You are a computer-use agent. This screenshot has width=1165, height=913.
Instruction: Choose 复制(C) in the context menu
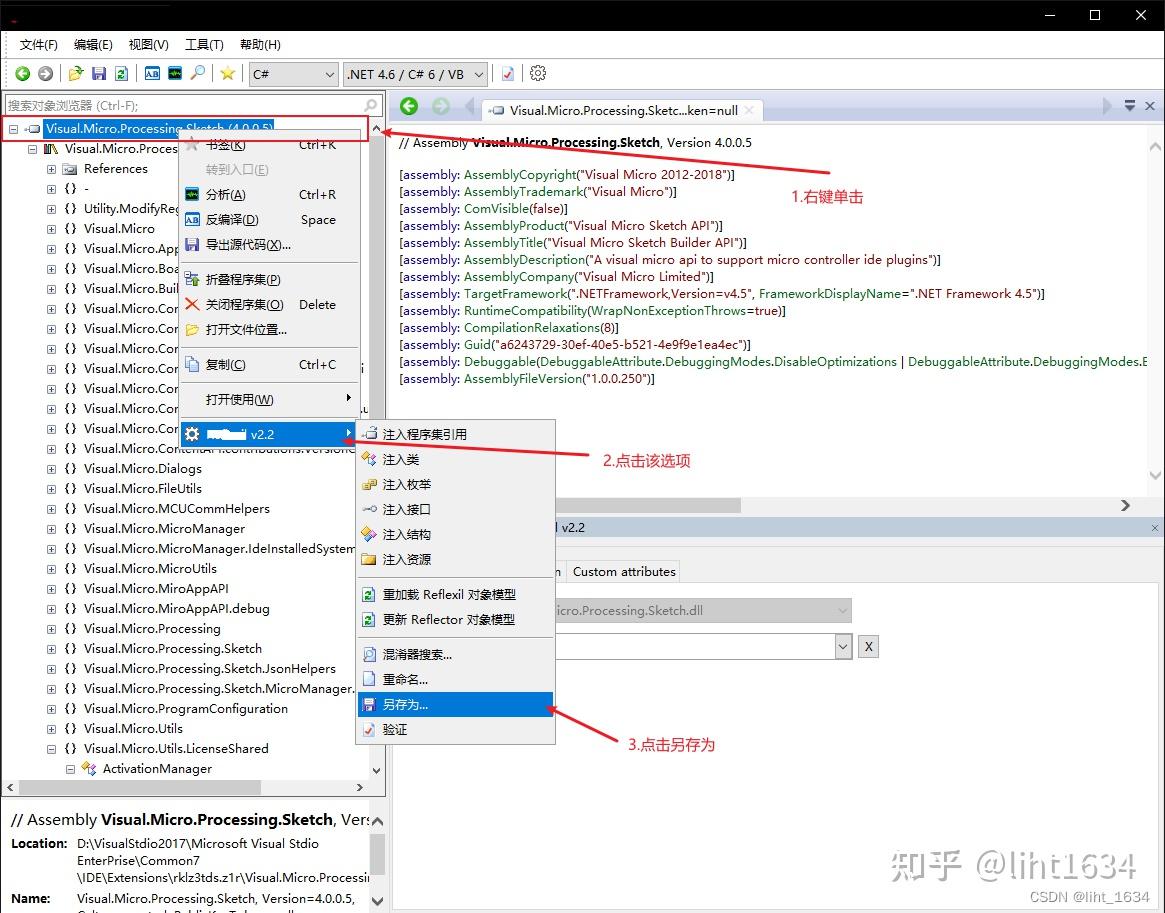pyautogui.click(x=269, y=365)
